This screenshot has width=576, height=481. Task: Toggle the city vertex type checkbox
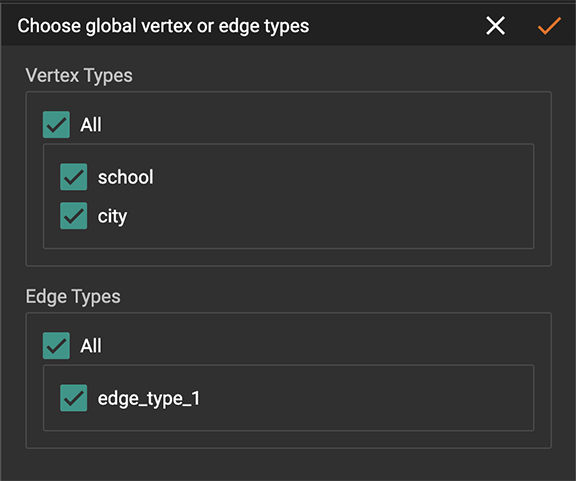tap(73, 216)
